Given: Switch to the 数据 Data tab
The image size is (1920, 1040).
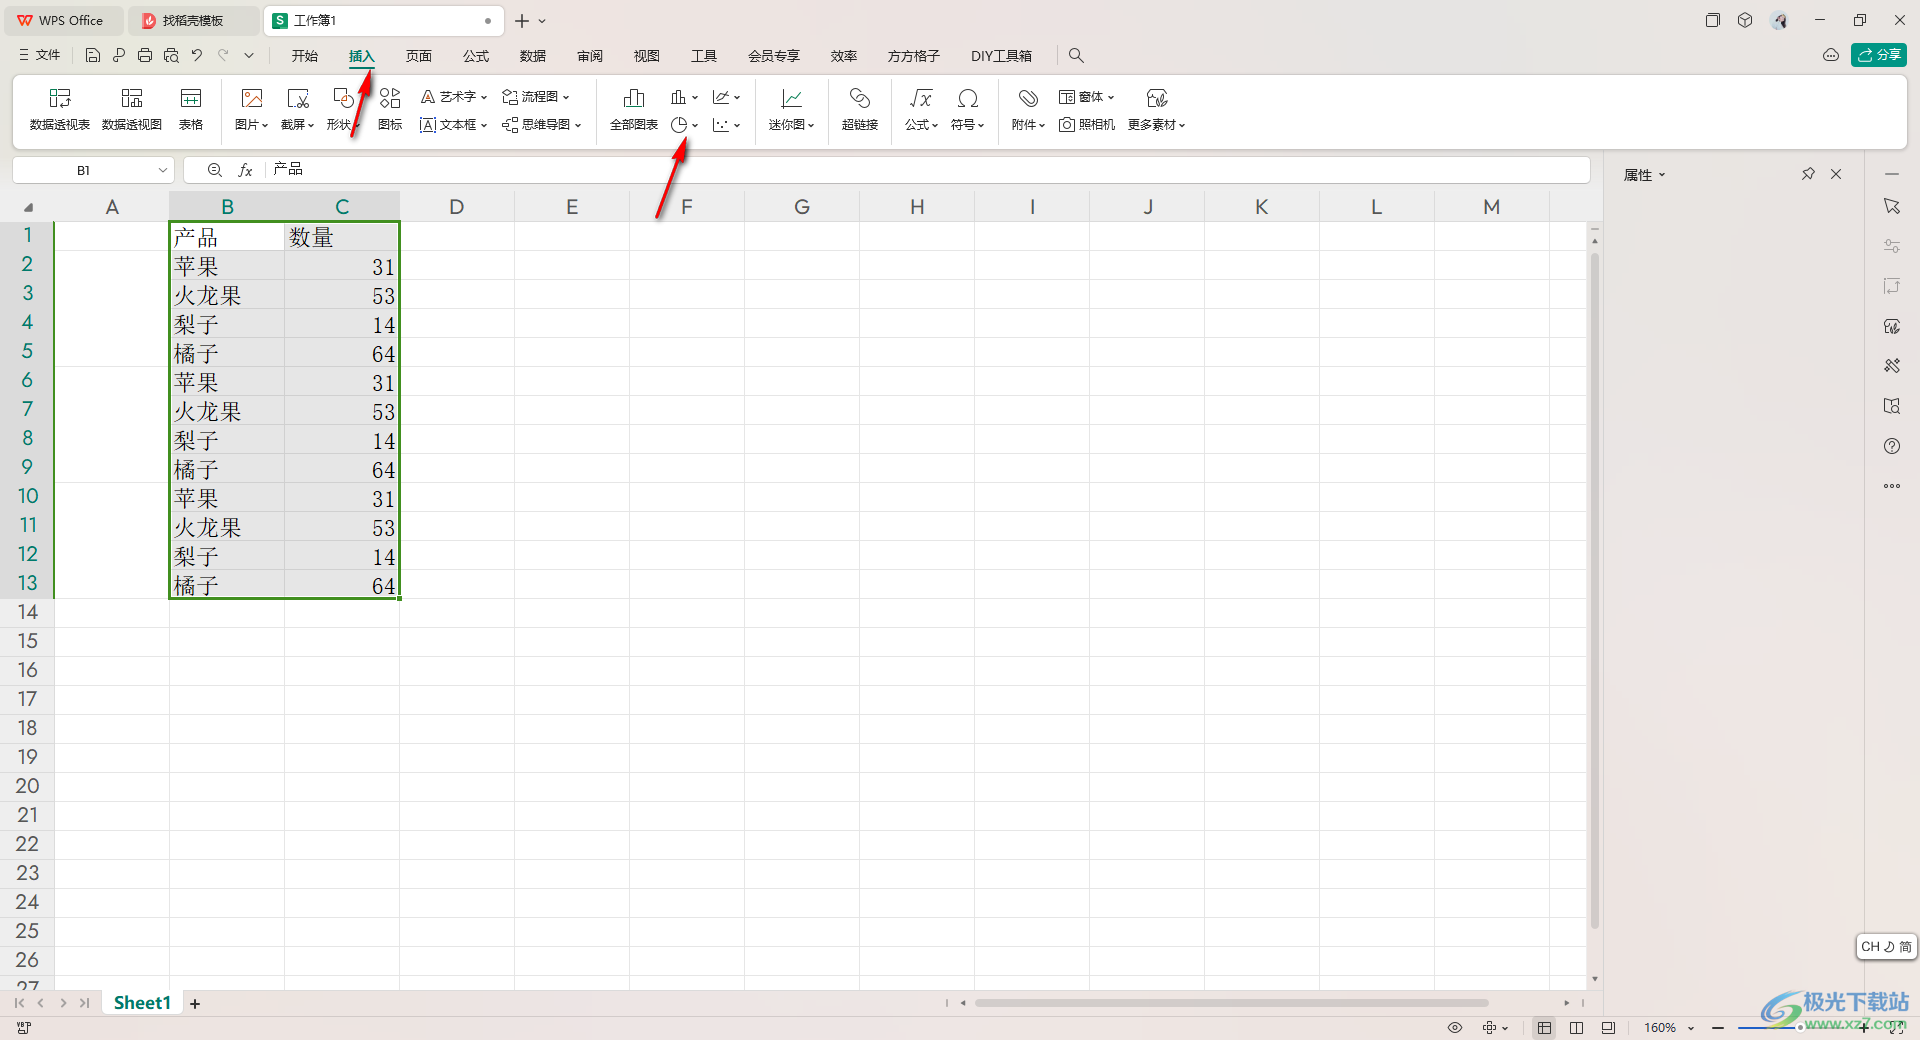Looking at the screenshot, I should pyautogui.click(x=533, y=56).
